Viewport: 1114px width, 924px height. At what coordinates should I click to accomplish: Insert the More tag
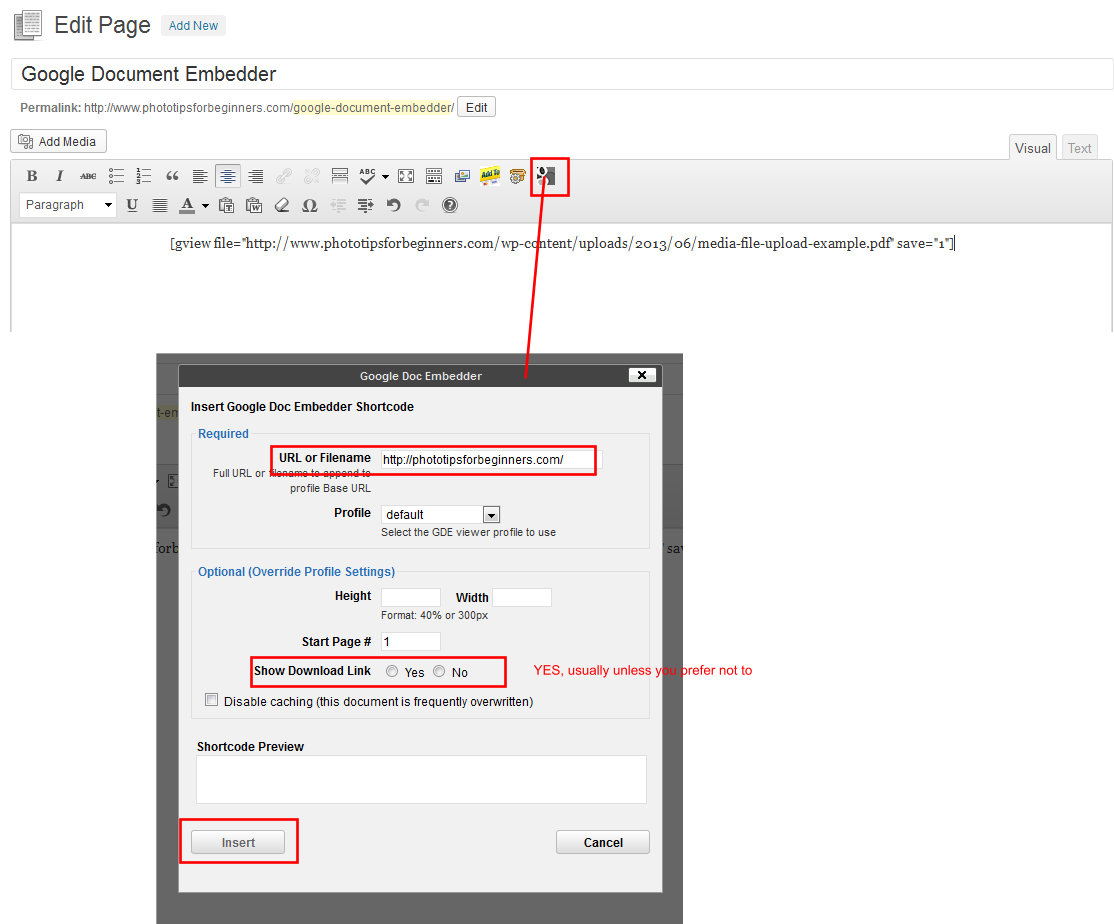pos(340,176)
